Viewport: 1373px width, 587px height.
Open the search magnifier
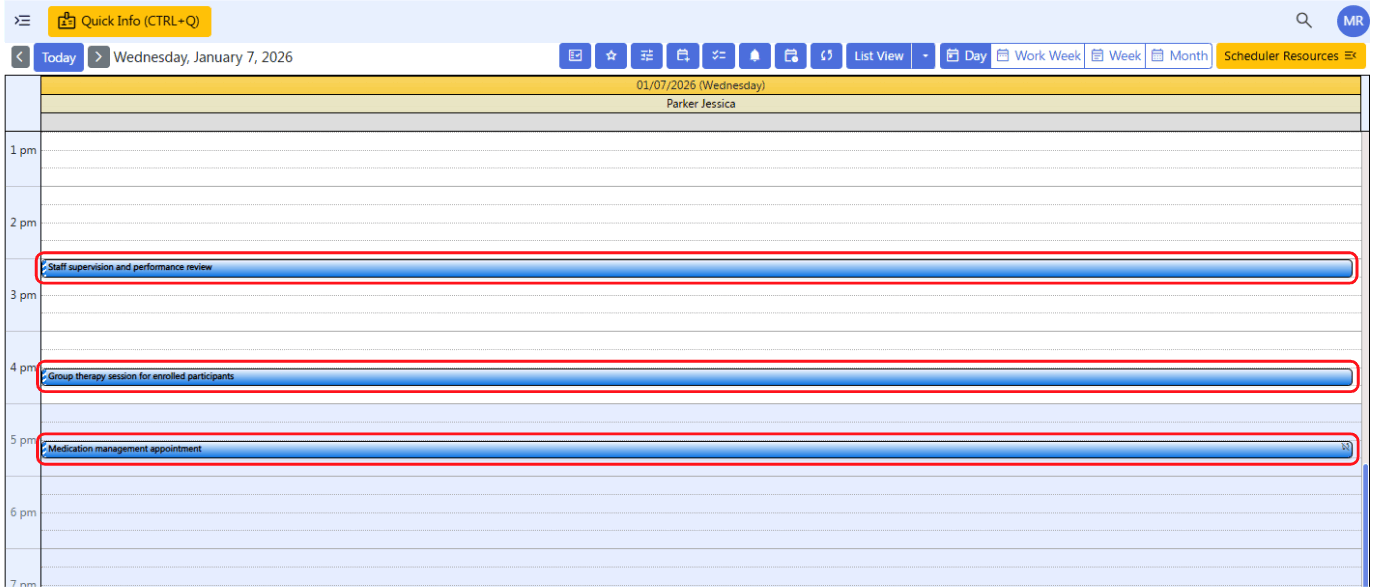point(1303,20)
